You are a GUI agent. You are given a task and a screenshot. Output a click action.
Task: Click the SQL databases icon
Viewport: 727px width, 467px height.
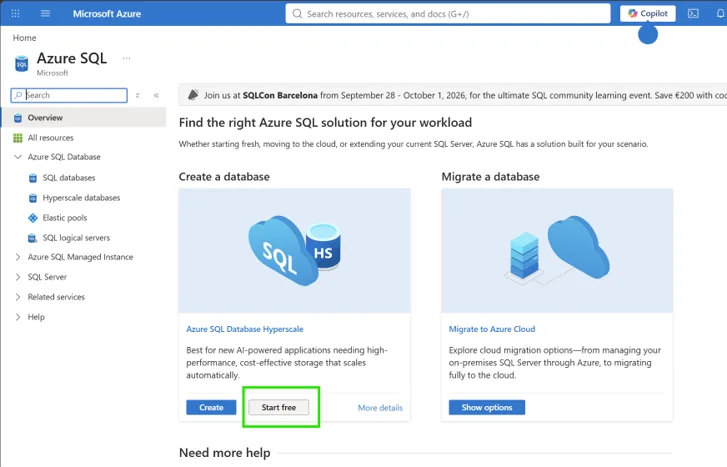coord(32,178)
